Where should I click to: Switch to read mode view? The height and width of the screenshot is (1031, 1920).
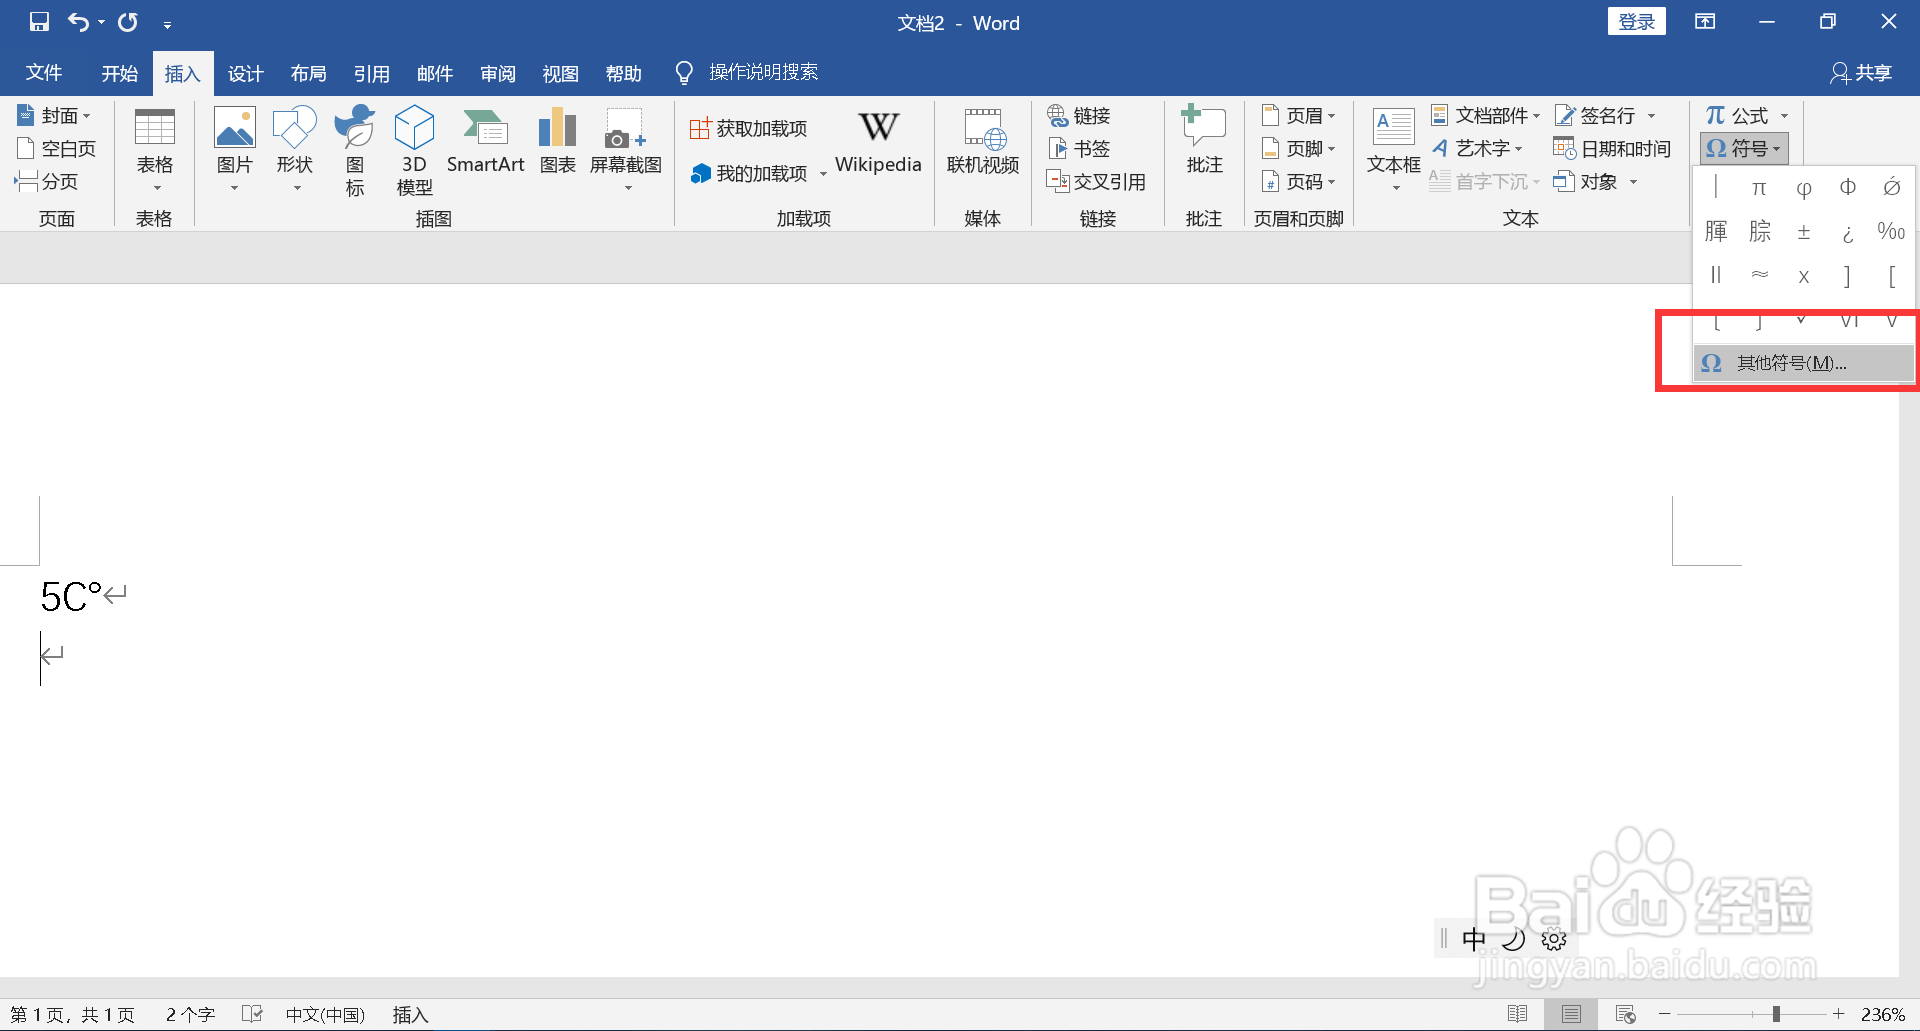click(x=1519, y=1013)
